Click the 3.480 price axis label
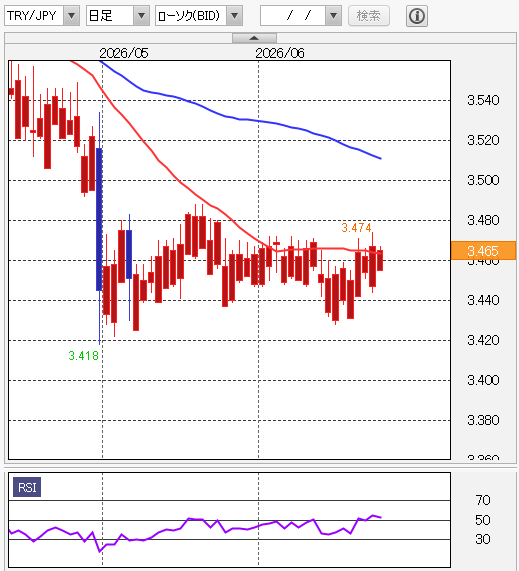Image resolution: width=519 pixels, height=571 pixels. click(483, 220)
